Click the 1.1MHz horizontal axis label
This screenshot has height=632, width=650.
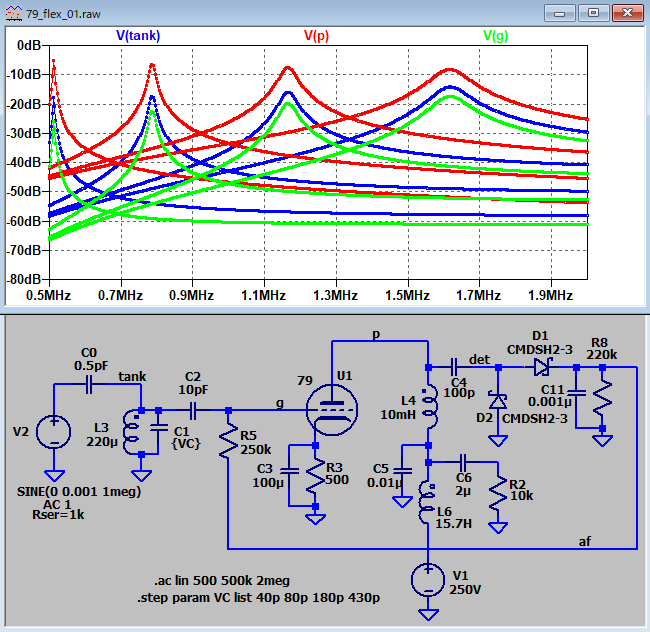[264, 295]
